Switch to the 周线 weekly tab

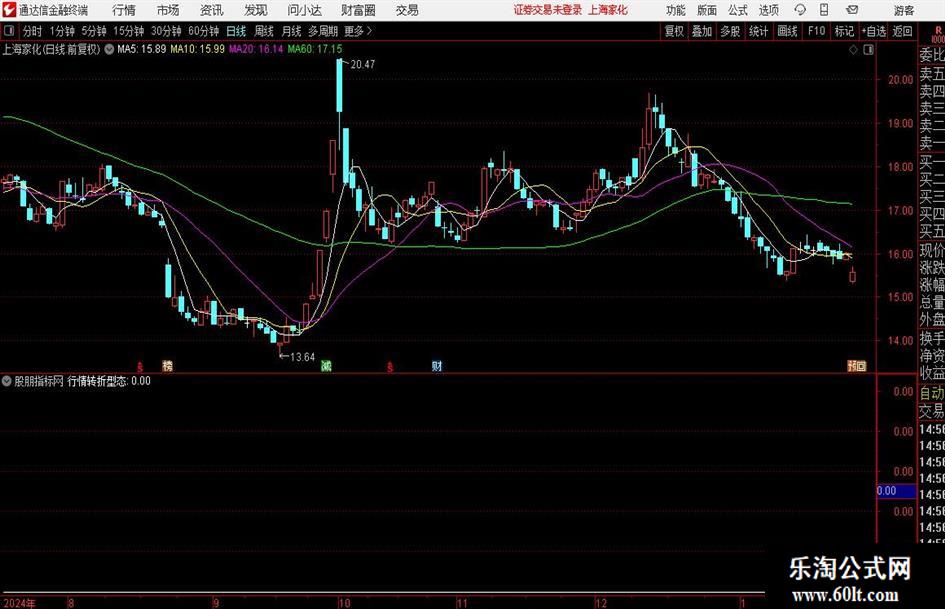[x=264, y=31]
